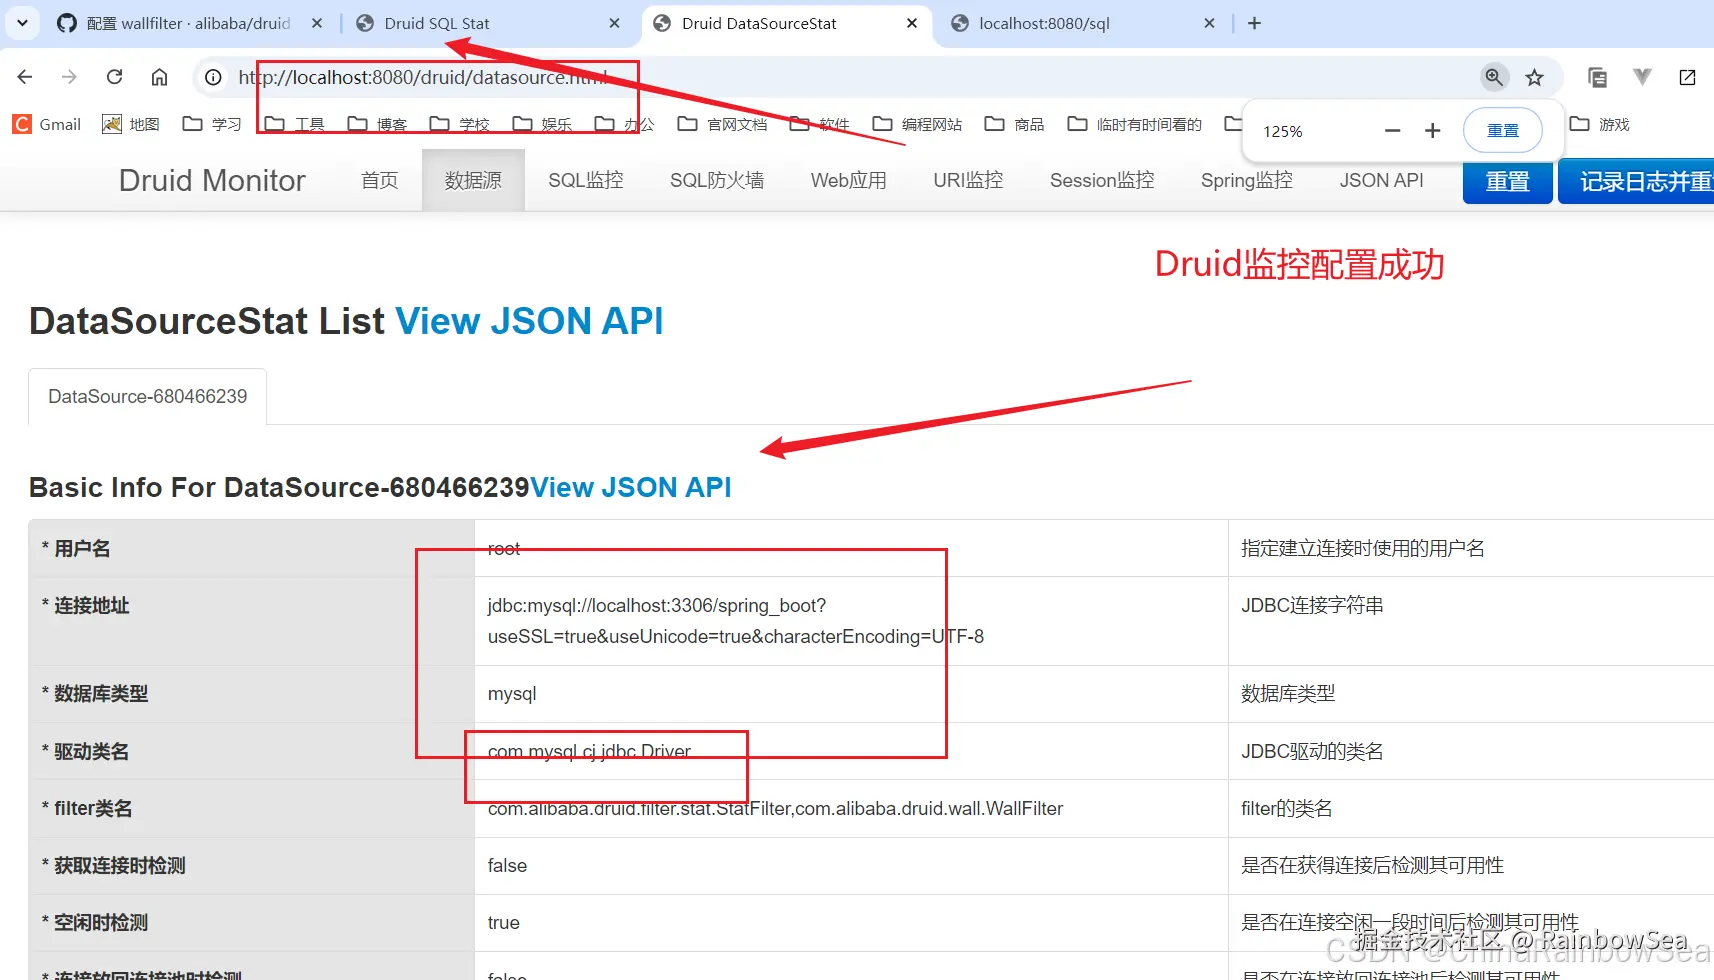Go forward to the next page

69,77
